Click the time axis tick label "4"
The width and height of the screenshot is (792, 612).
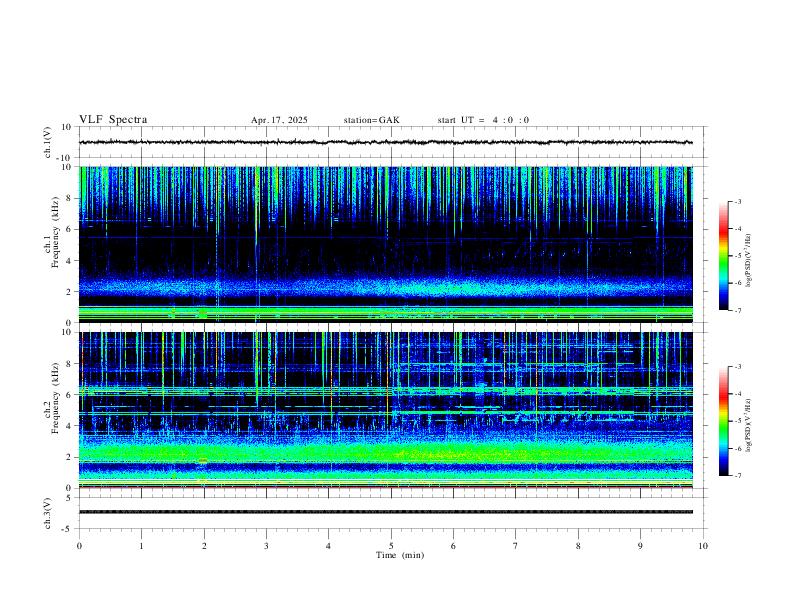pyautogui.click(x=329, y=546)
